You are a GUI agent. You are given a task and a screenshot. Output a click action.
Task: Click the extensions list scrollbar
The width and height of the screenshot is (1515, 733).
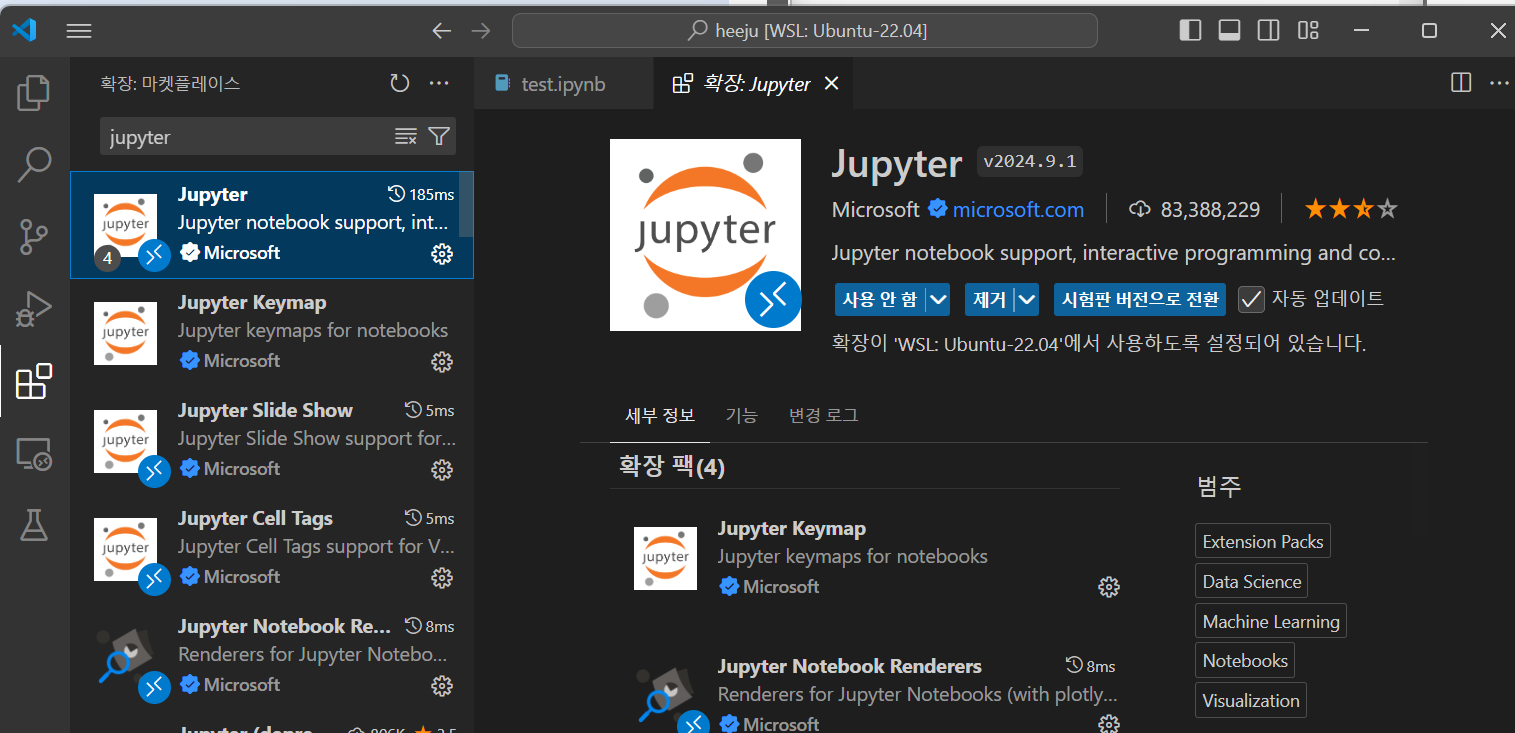point(466,205)
